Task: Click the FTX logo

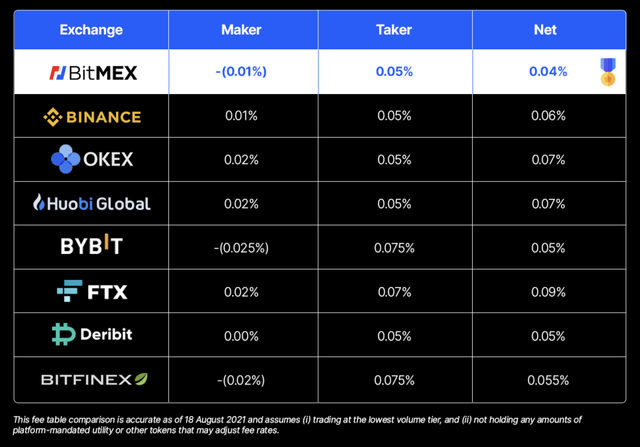Action: click(x=92, y=292)
